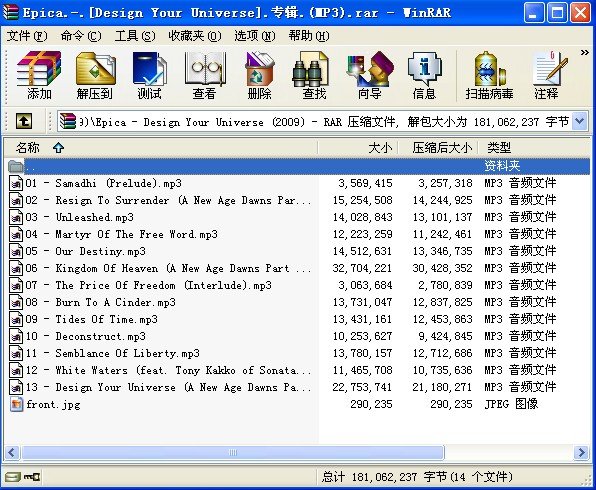Screen dimensions: 596x490
Task: Sort by the 名称 column header
Action: [160, 147]
